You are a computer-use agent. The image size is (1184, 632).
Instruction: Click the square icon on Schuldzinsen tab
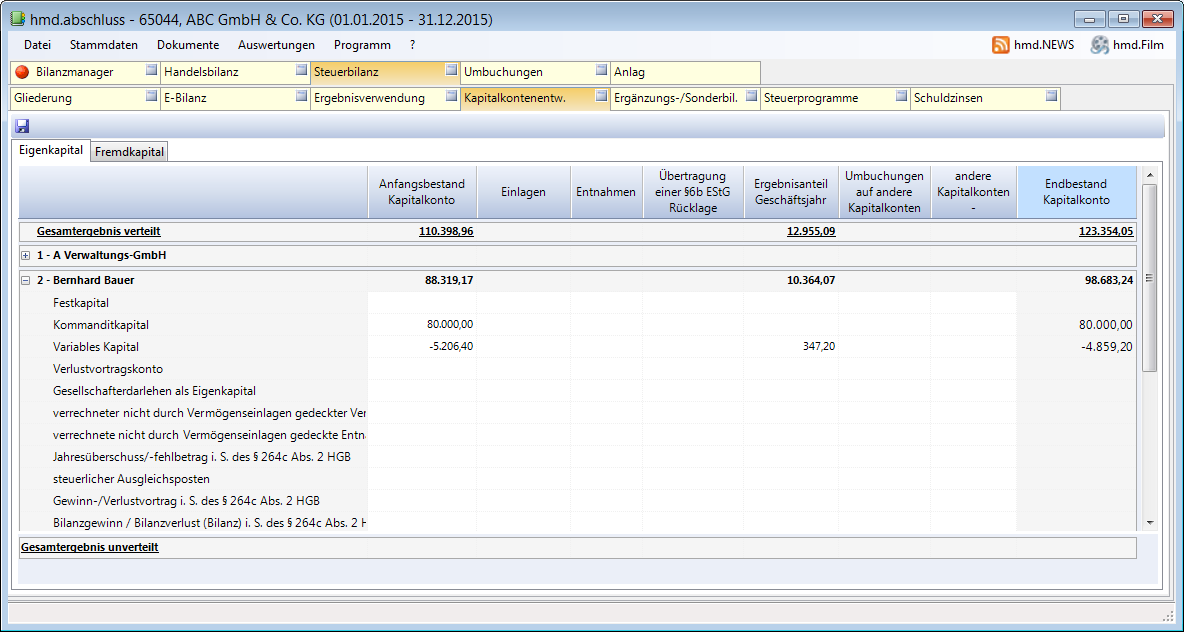[1051, 97]
